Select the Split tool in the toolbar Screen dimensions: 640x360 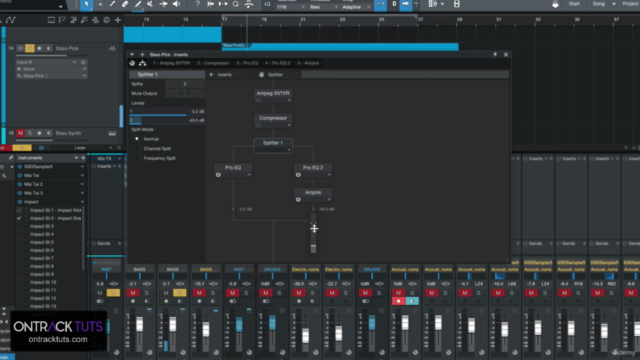tap(112, 4)
